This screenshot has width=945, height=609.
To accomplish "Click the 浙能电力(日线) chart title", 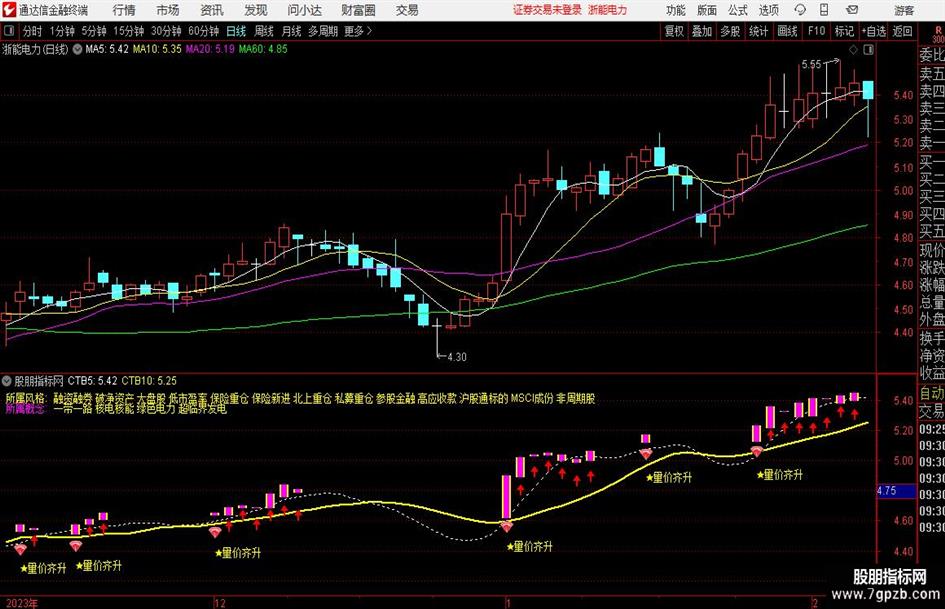I will pos(36,49).
